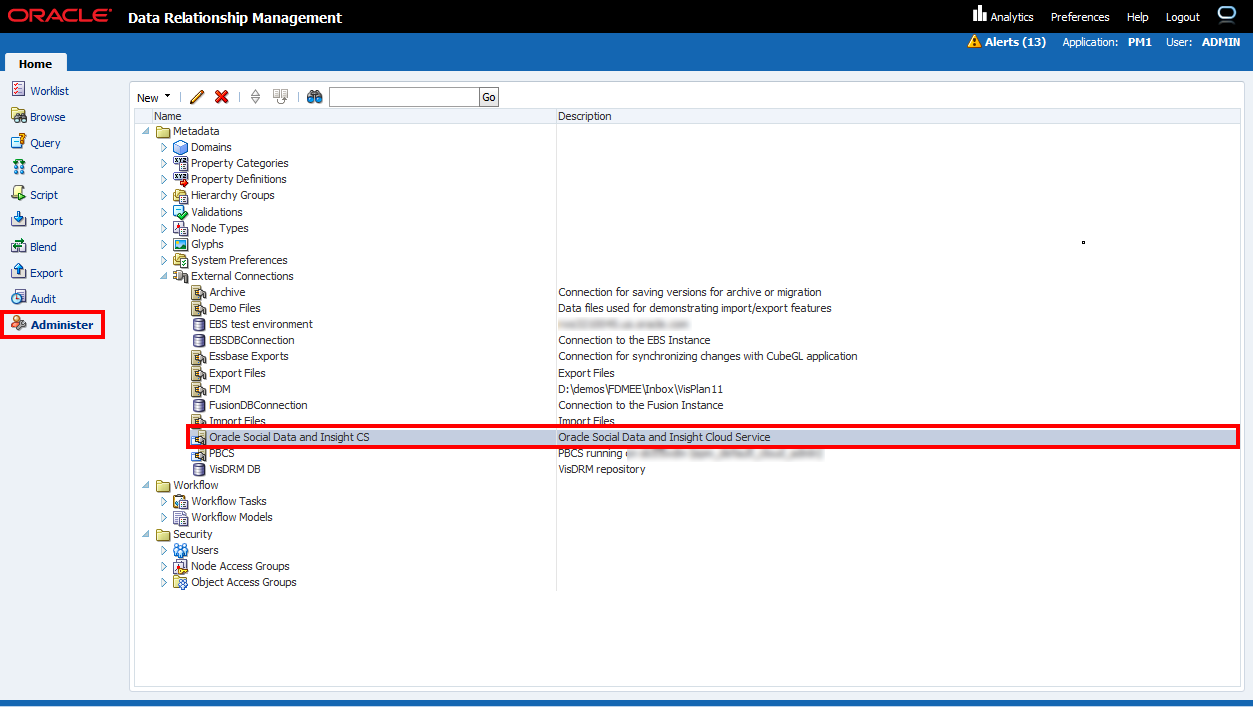This screenshot has height=707, width=1253.
Task: Click the Node Types icon
Action: coord(181,228)
